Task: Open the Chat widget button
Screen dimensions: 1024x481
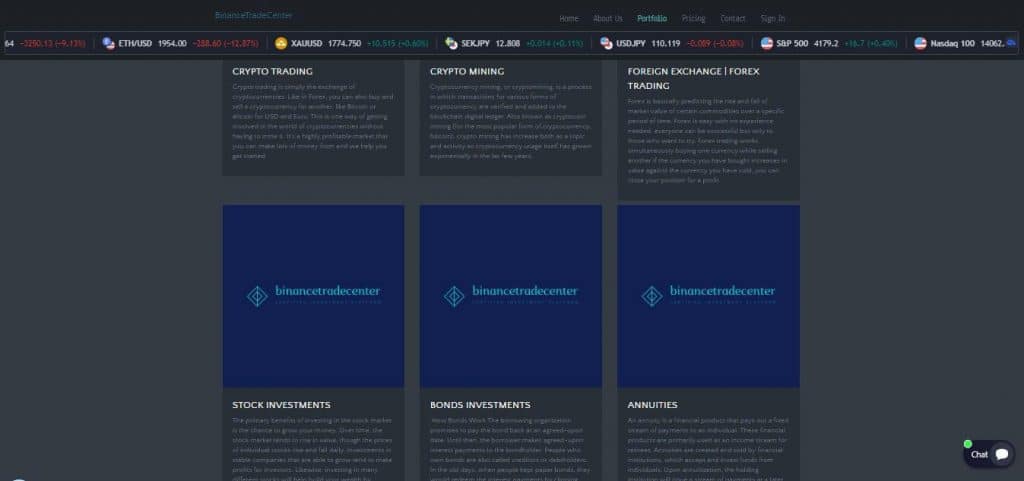Action: click(x=989, y=454)
